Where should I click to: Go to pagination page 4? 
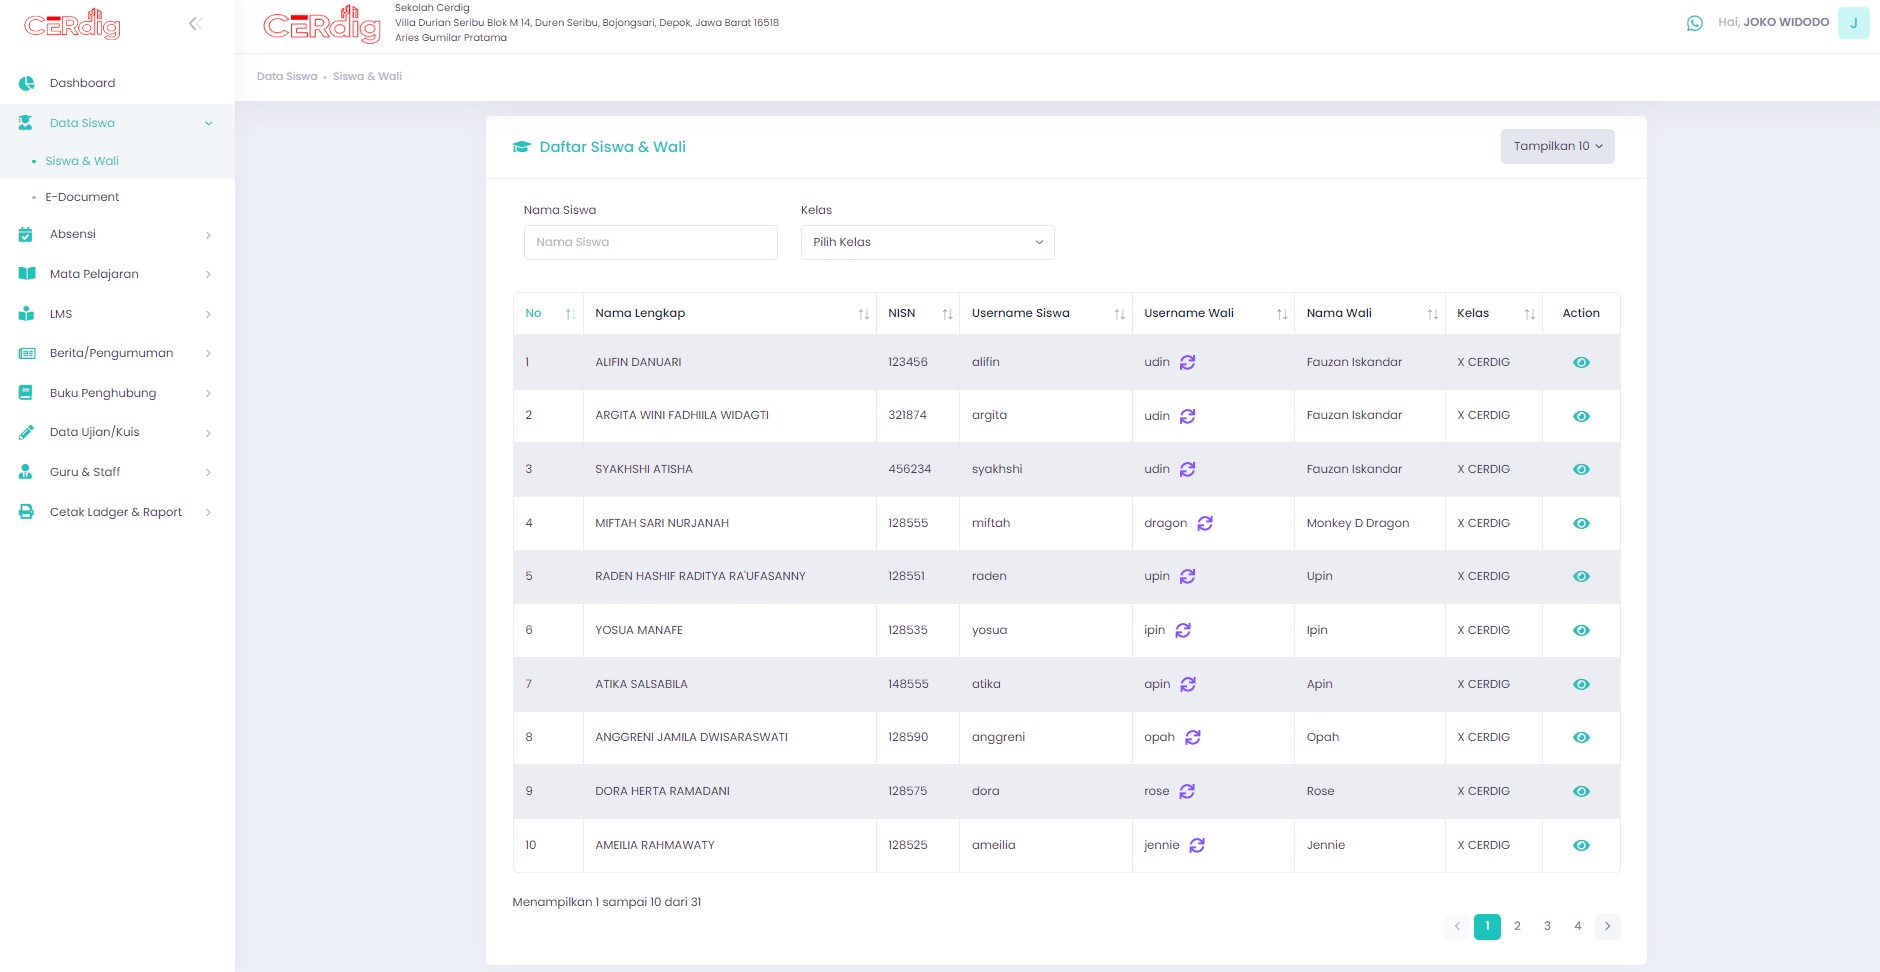click(1577, 926)
